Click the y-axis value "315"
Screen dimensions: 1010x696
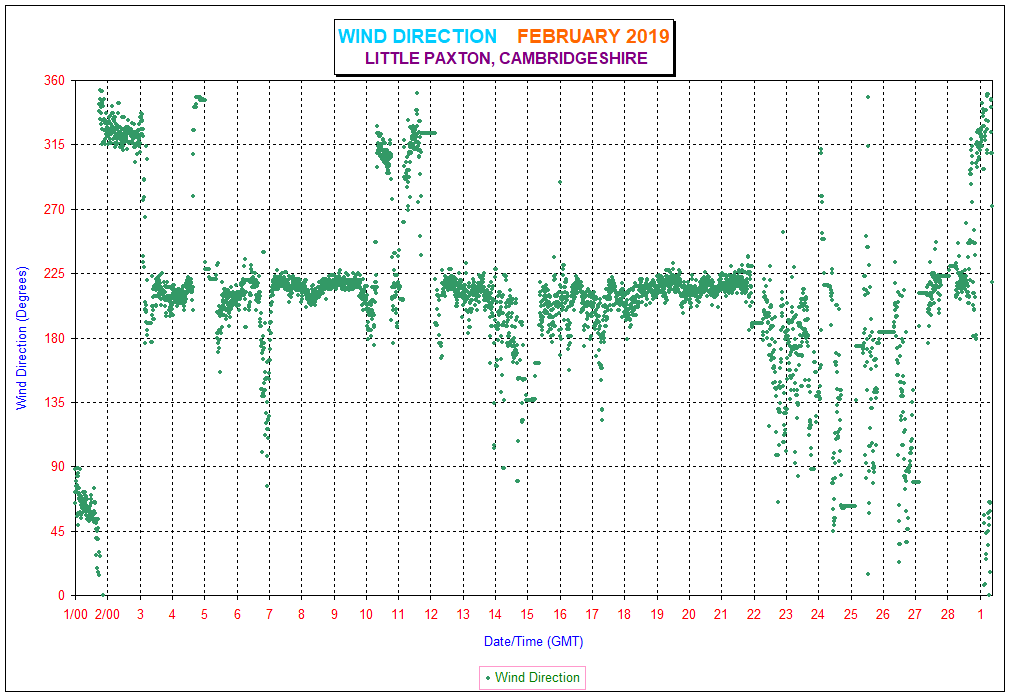pyautogui.click(x=54, y=145)
